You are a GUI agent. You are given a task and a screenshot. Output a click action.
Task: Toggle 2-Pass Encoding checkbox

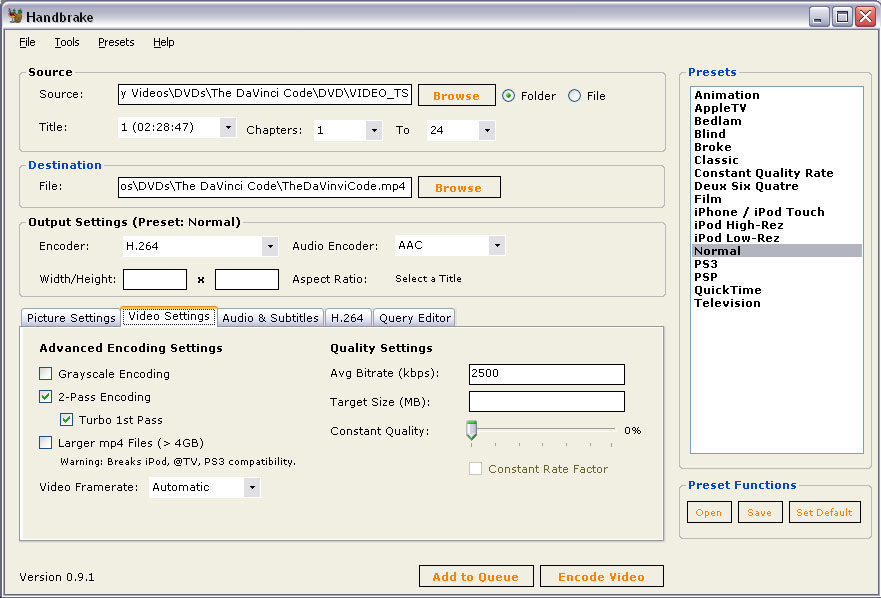(46, 397)
